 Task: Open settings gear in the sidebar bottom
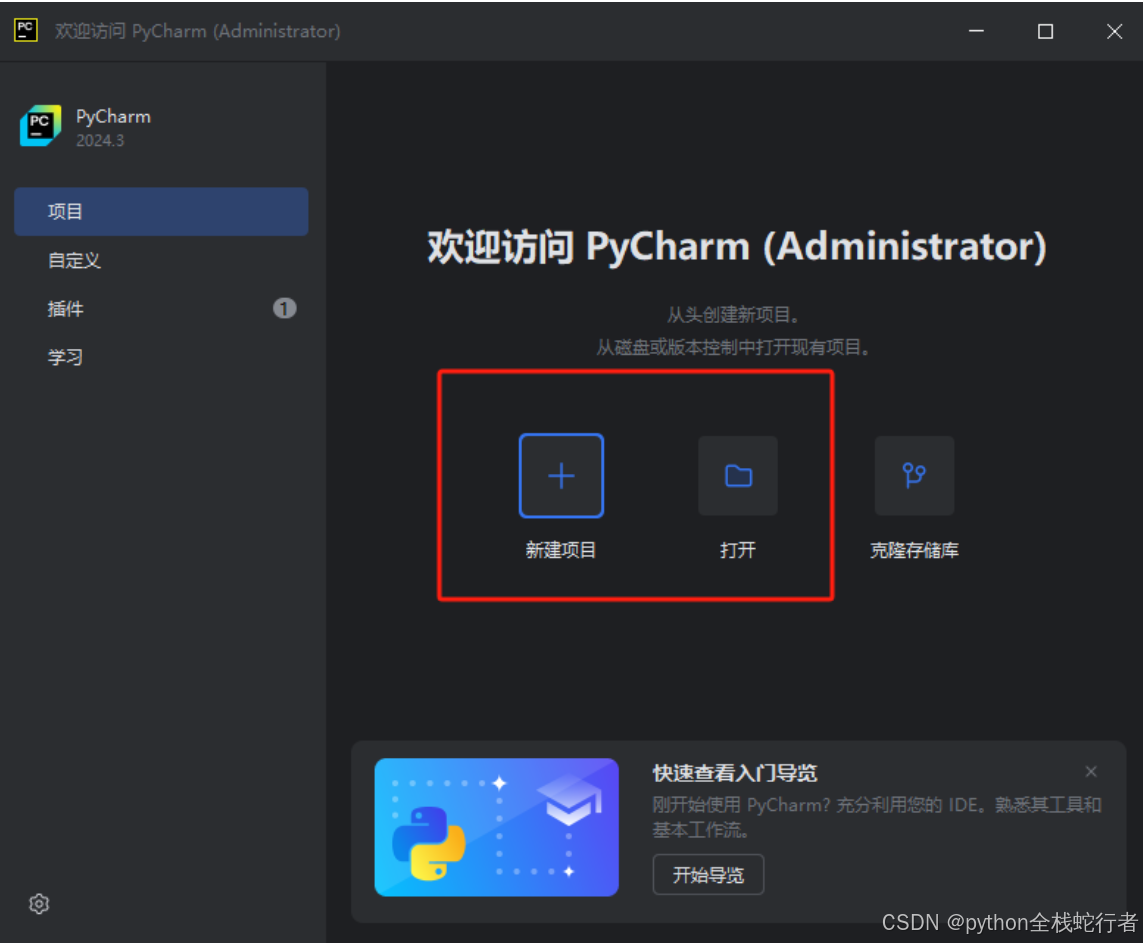pos(39,904)
